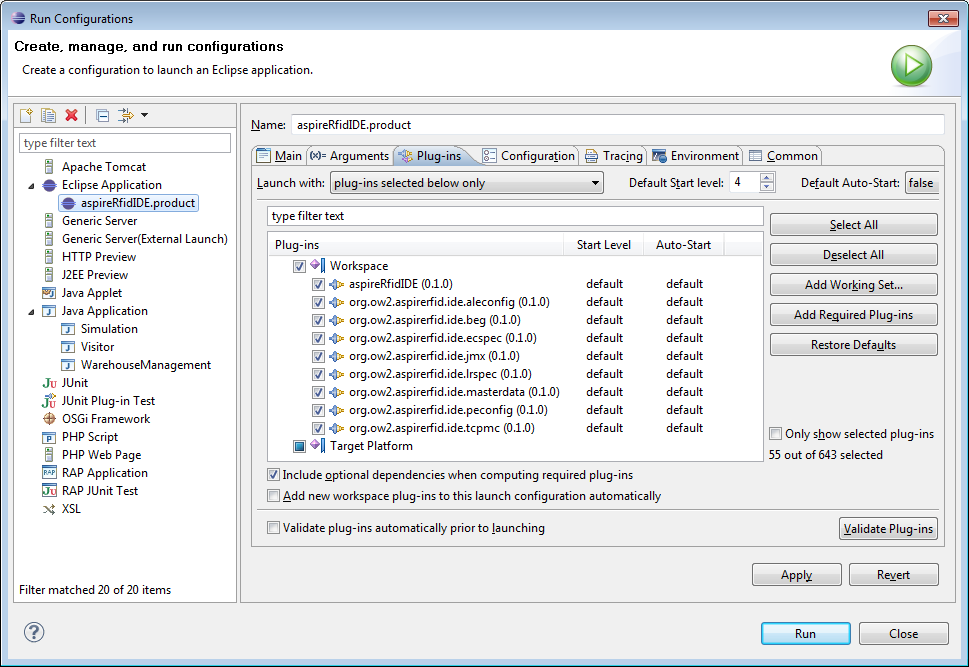This screenshot has width=969, height=667.
Task: Uncheck org.ow2.aspirerfid.ide.ecspec plug-in
Action: click(x=318, y=338)
